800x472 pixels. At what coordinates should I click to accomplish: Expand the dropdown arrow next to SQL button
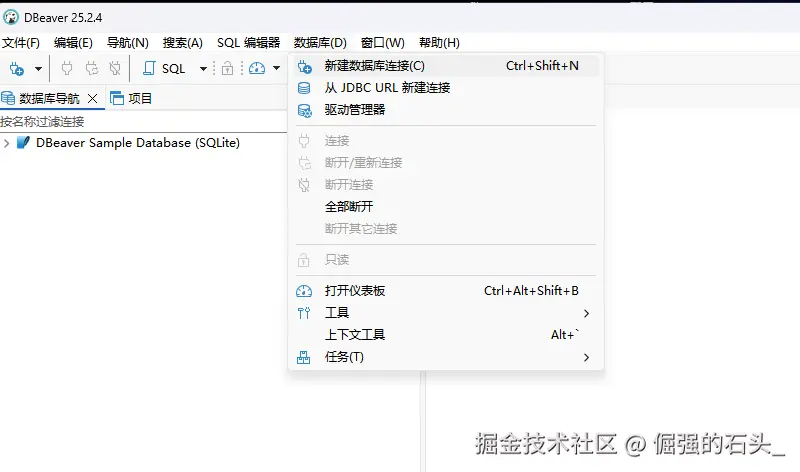(203, 68)
